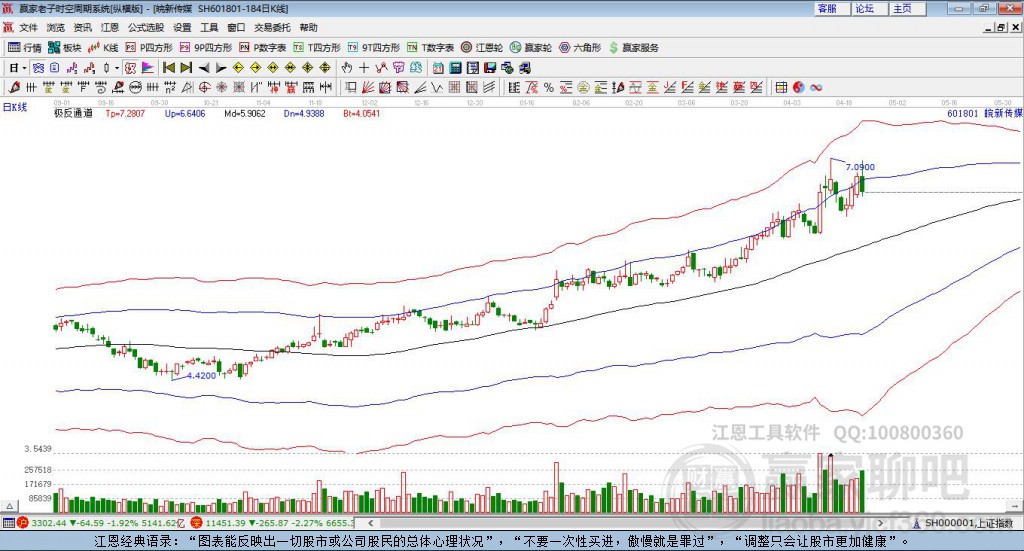Click the 客服 button
1024x551 pixels.
(831, 8)
